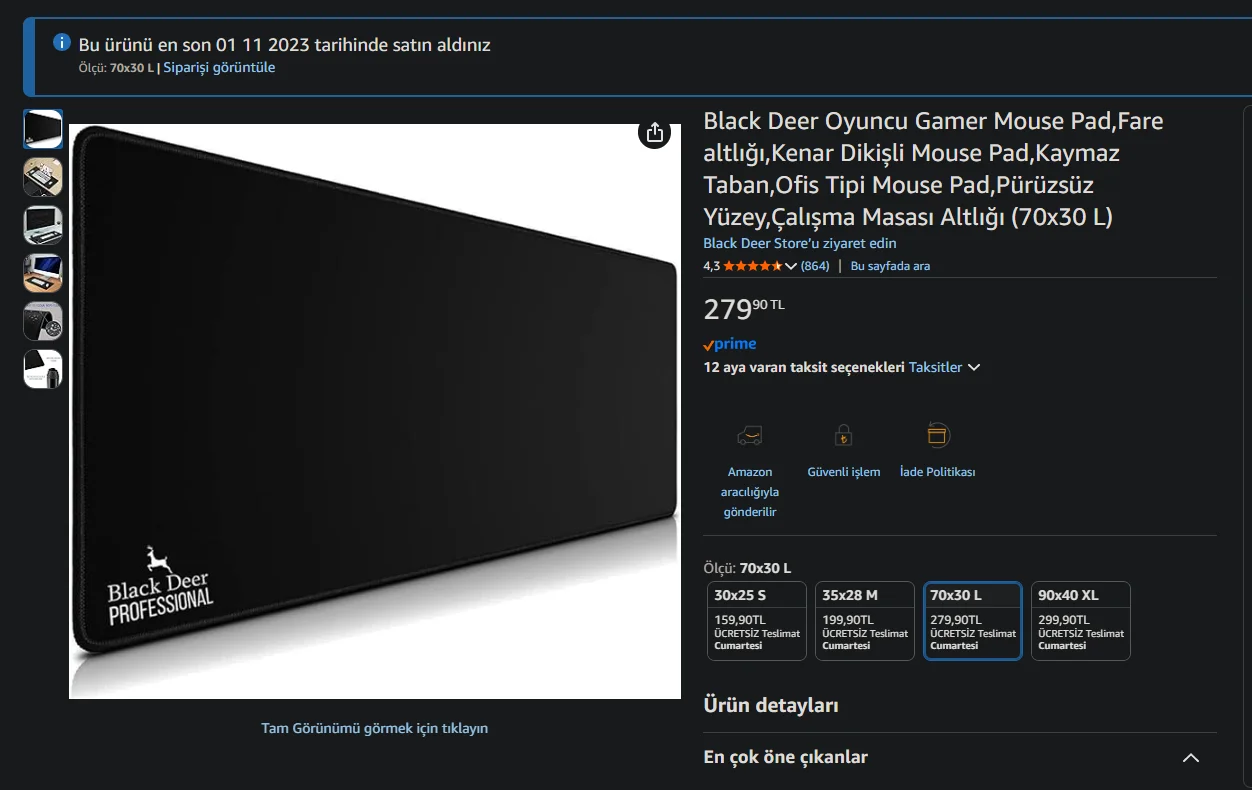The image size is (1252, 790).
Task: Select first thumbnail of black mouse pad
Action: pos(43,129)
